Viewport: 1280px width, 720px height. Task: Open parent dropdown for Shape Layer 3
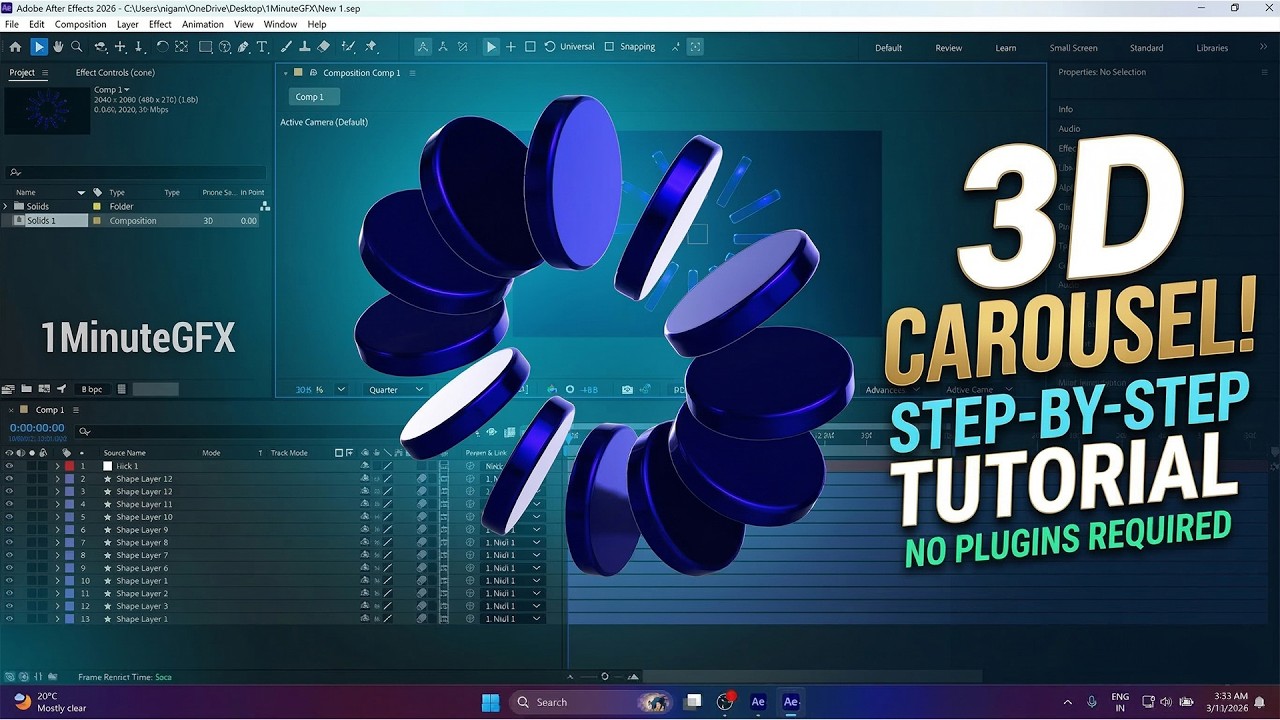click(513, 606)
